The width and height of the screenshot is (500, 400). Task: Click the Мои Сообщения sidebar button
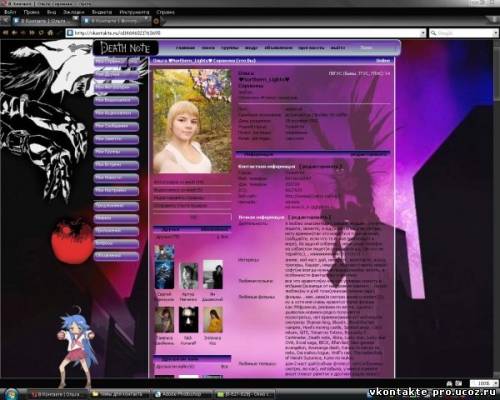point(116,126)
